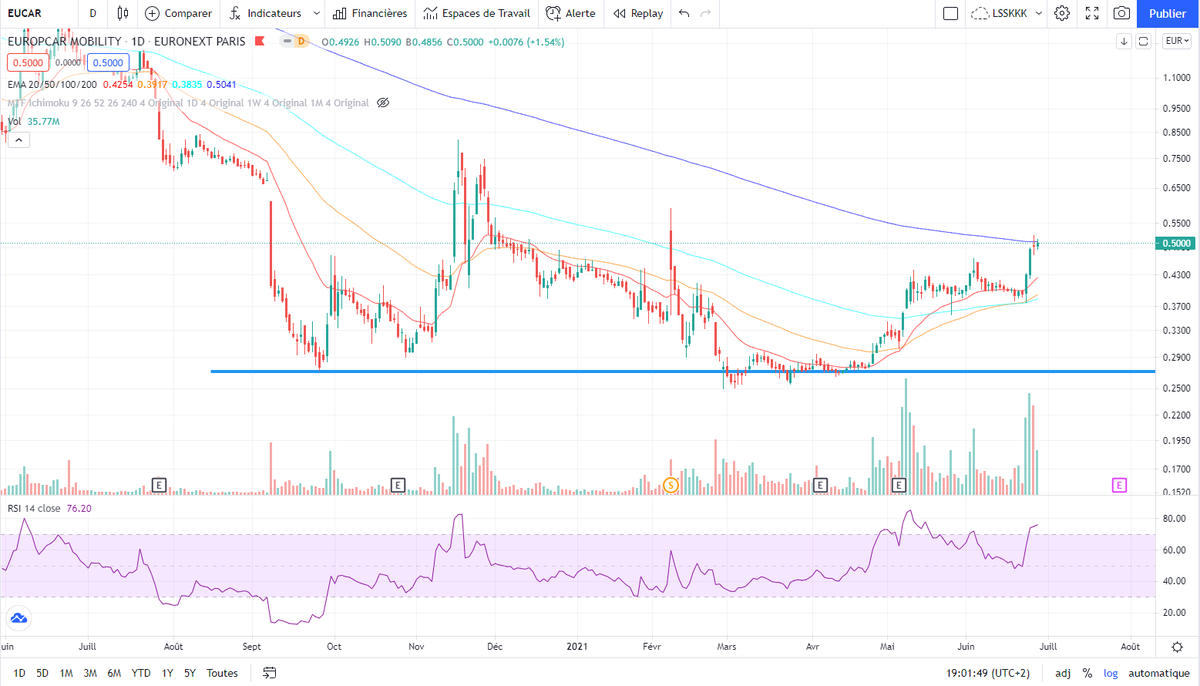1200x686 pixels.
Task: Click the red flag next to EURONEXT PARIS
Action: [x=260, y=41]
